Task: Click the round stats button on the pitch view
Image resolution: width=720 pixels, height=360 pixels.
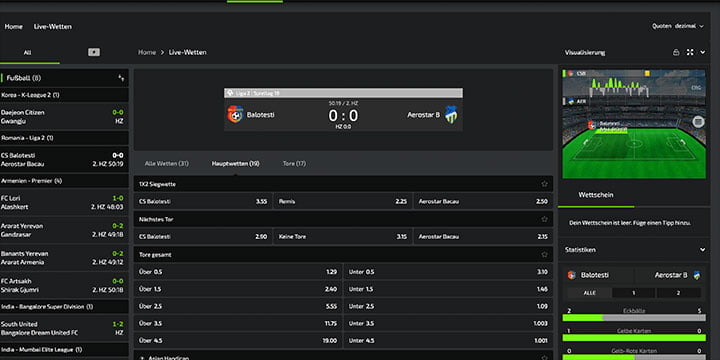Action: coord(698,122)
